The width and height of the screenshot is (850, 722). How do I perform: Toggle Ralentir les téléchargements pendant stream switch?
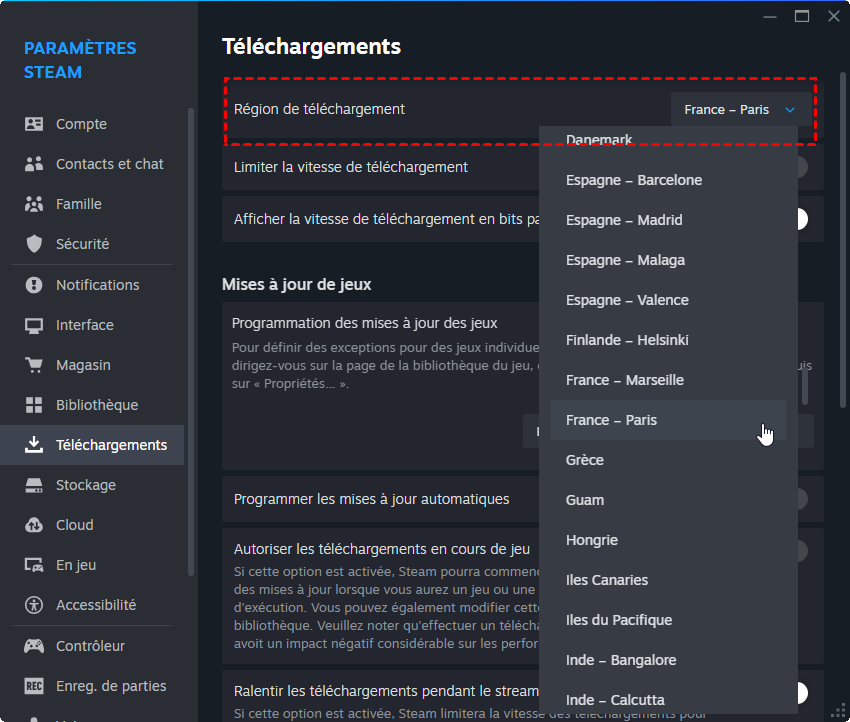tap(803, 693)
